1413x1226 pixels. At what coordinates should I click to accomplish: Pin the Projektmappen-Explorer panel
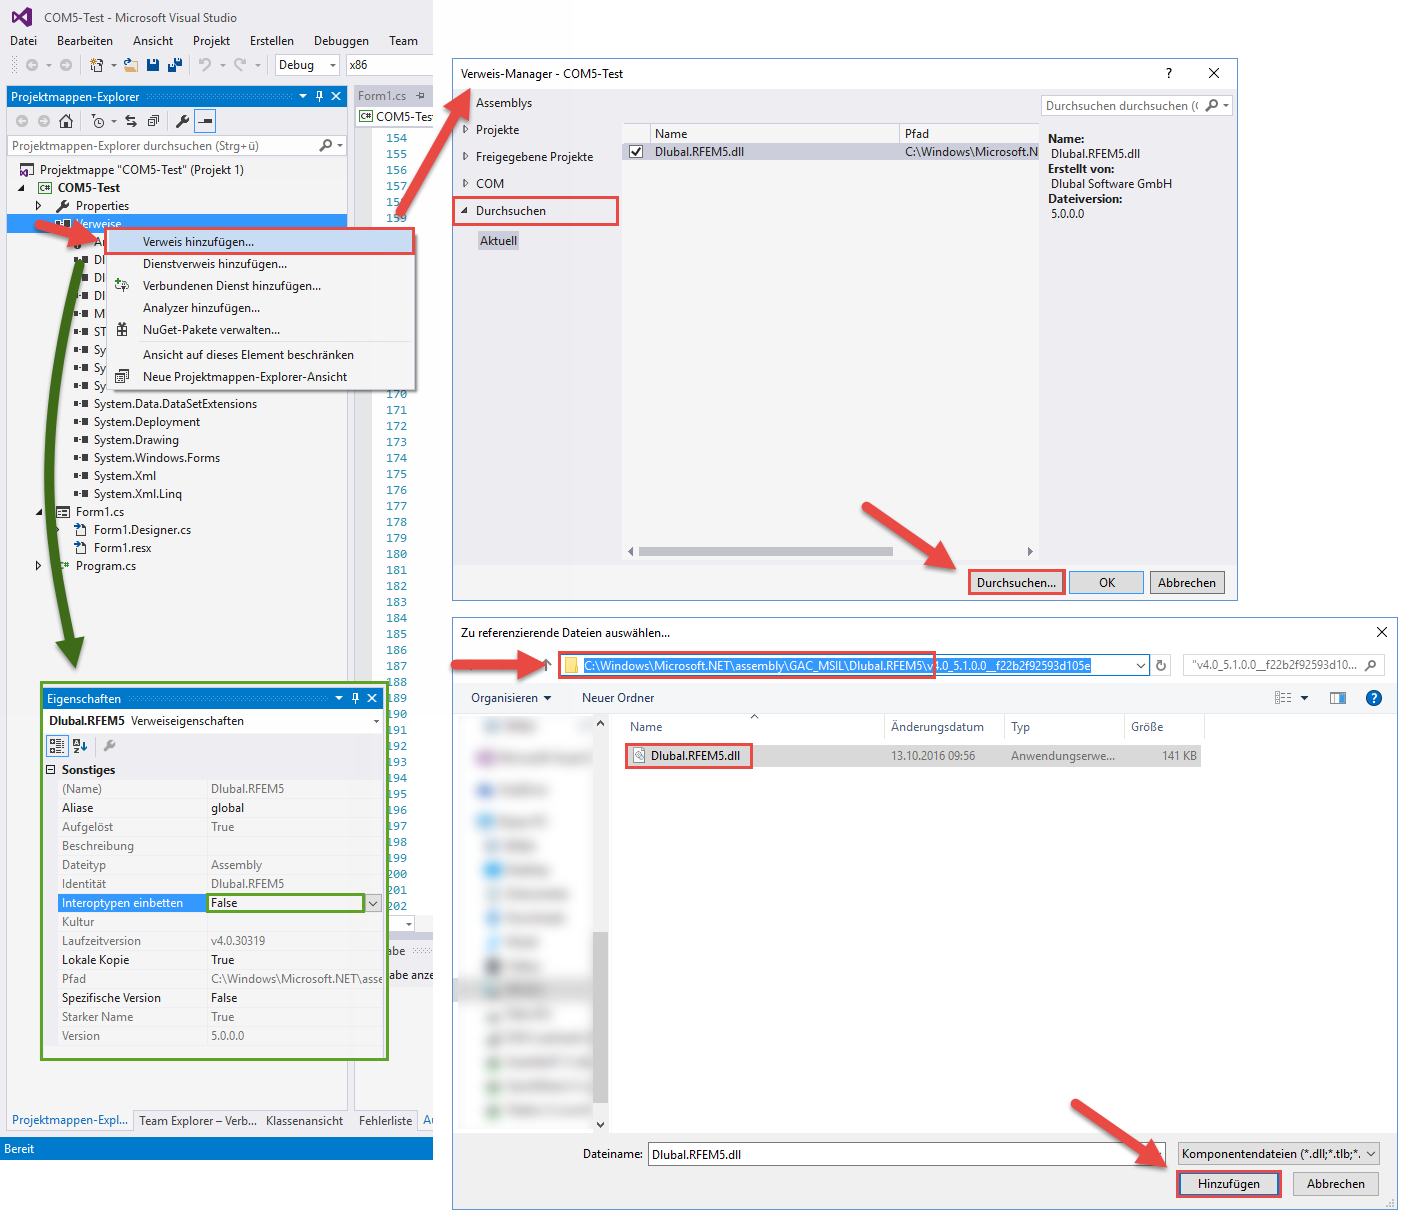320,96
